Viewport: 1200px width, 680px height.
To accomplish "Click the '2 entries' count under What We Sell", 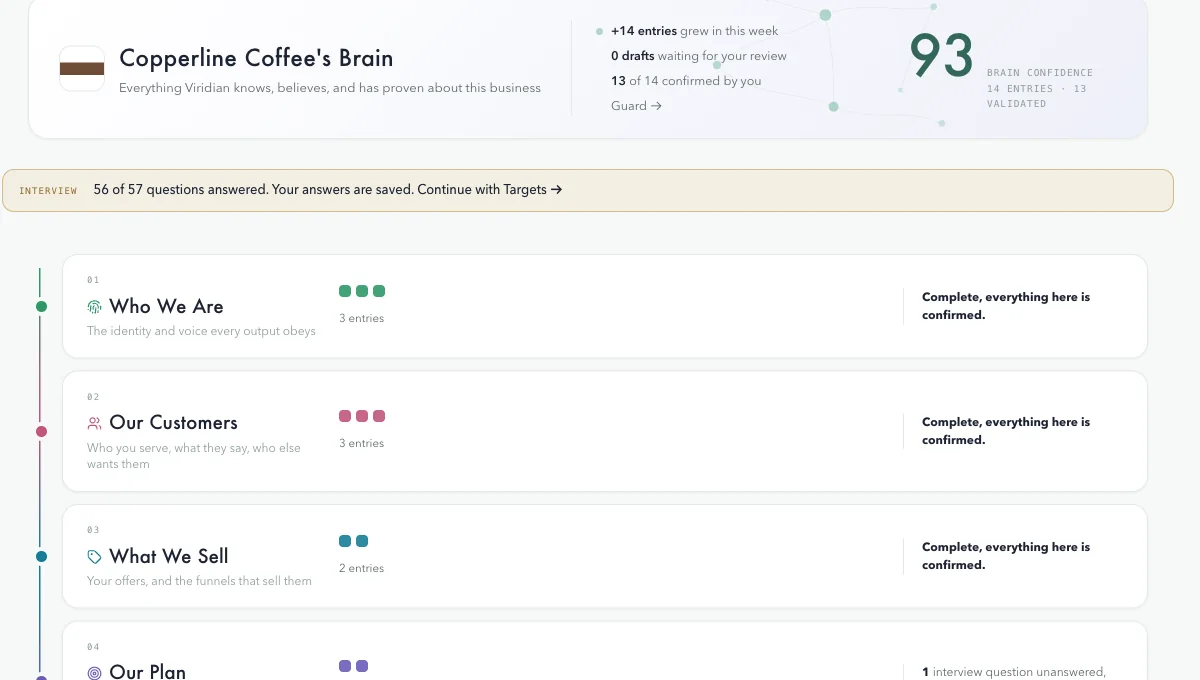I will (361, 568).
